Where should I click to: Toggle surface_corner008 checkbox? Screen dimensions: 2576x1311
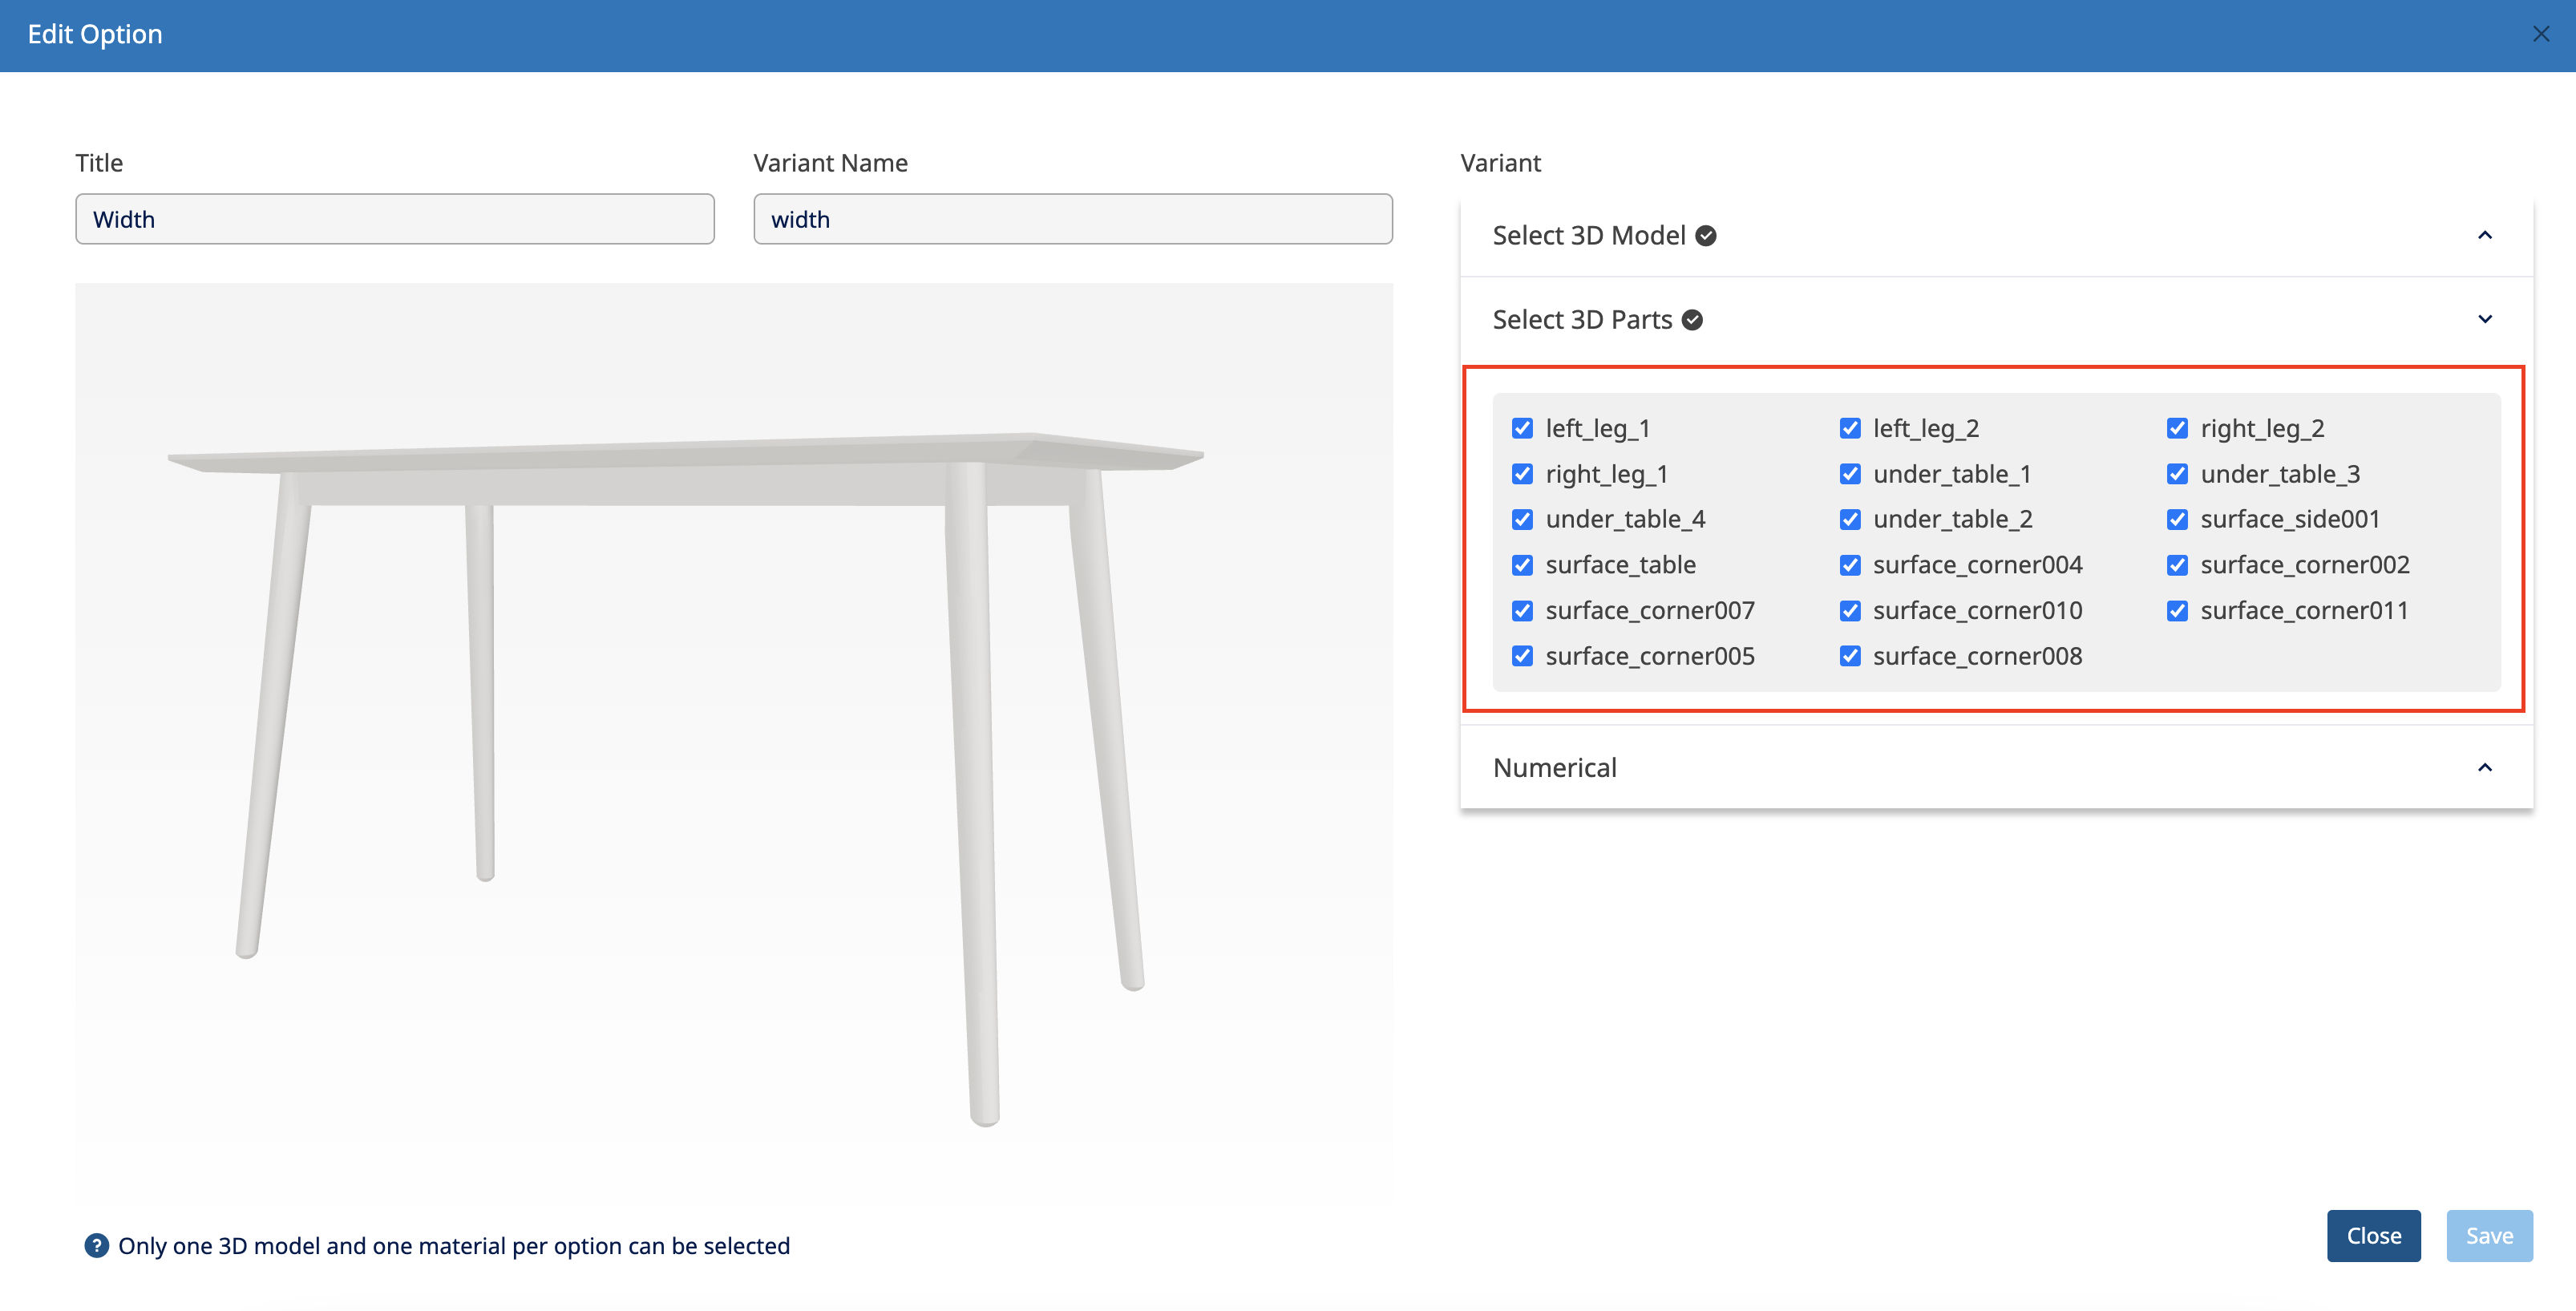[x=1850, y=656]
